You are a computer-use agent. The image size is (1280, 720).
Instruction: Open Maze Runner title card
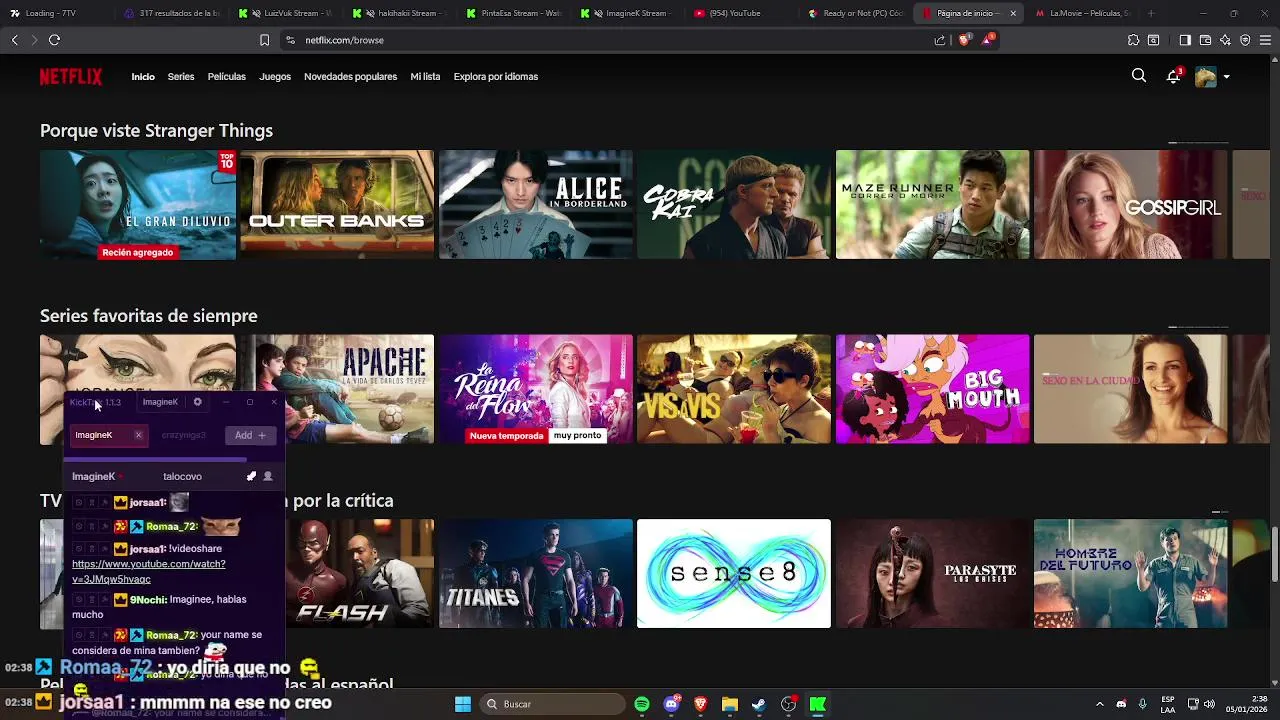point(933,205)
